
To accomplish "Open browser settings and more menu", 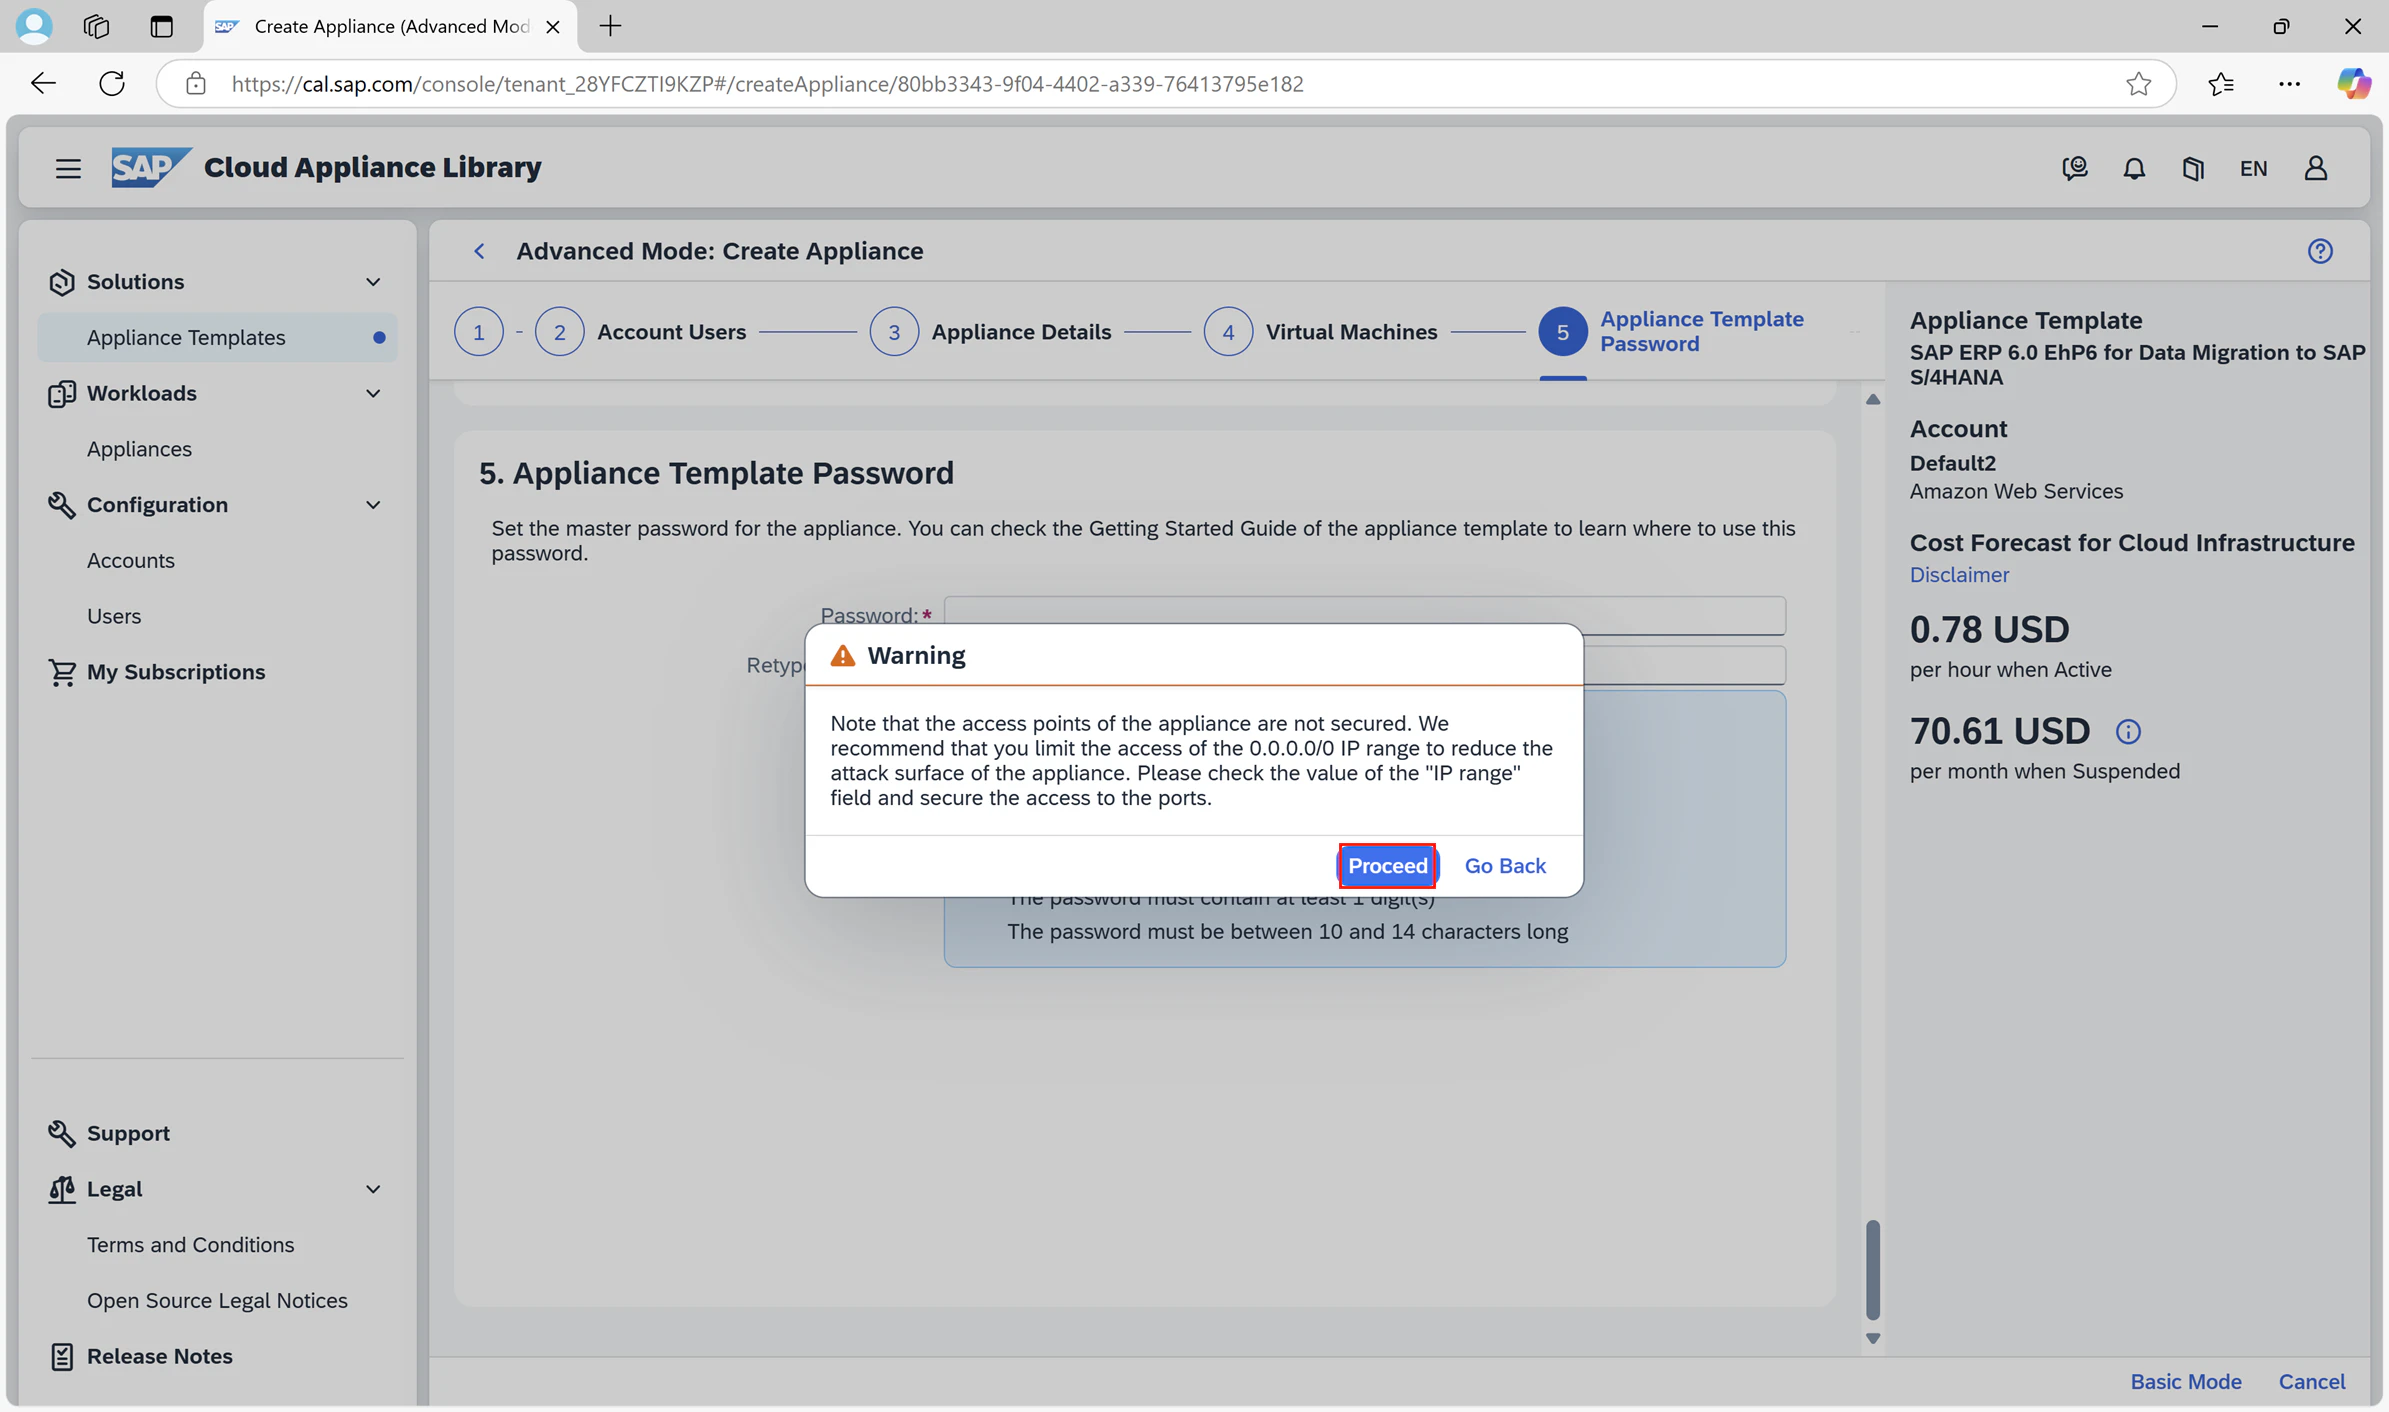I will pos(2289,84).
